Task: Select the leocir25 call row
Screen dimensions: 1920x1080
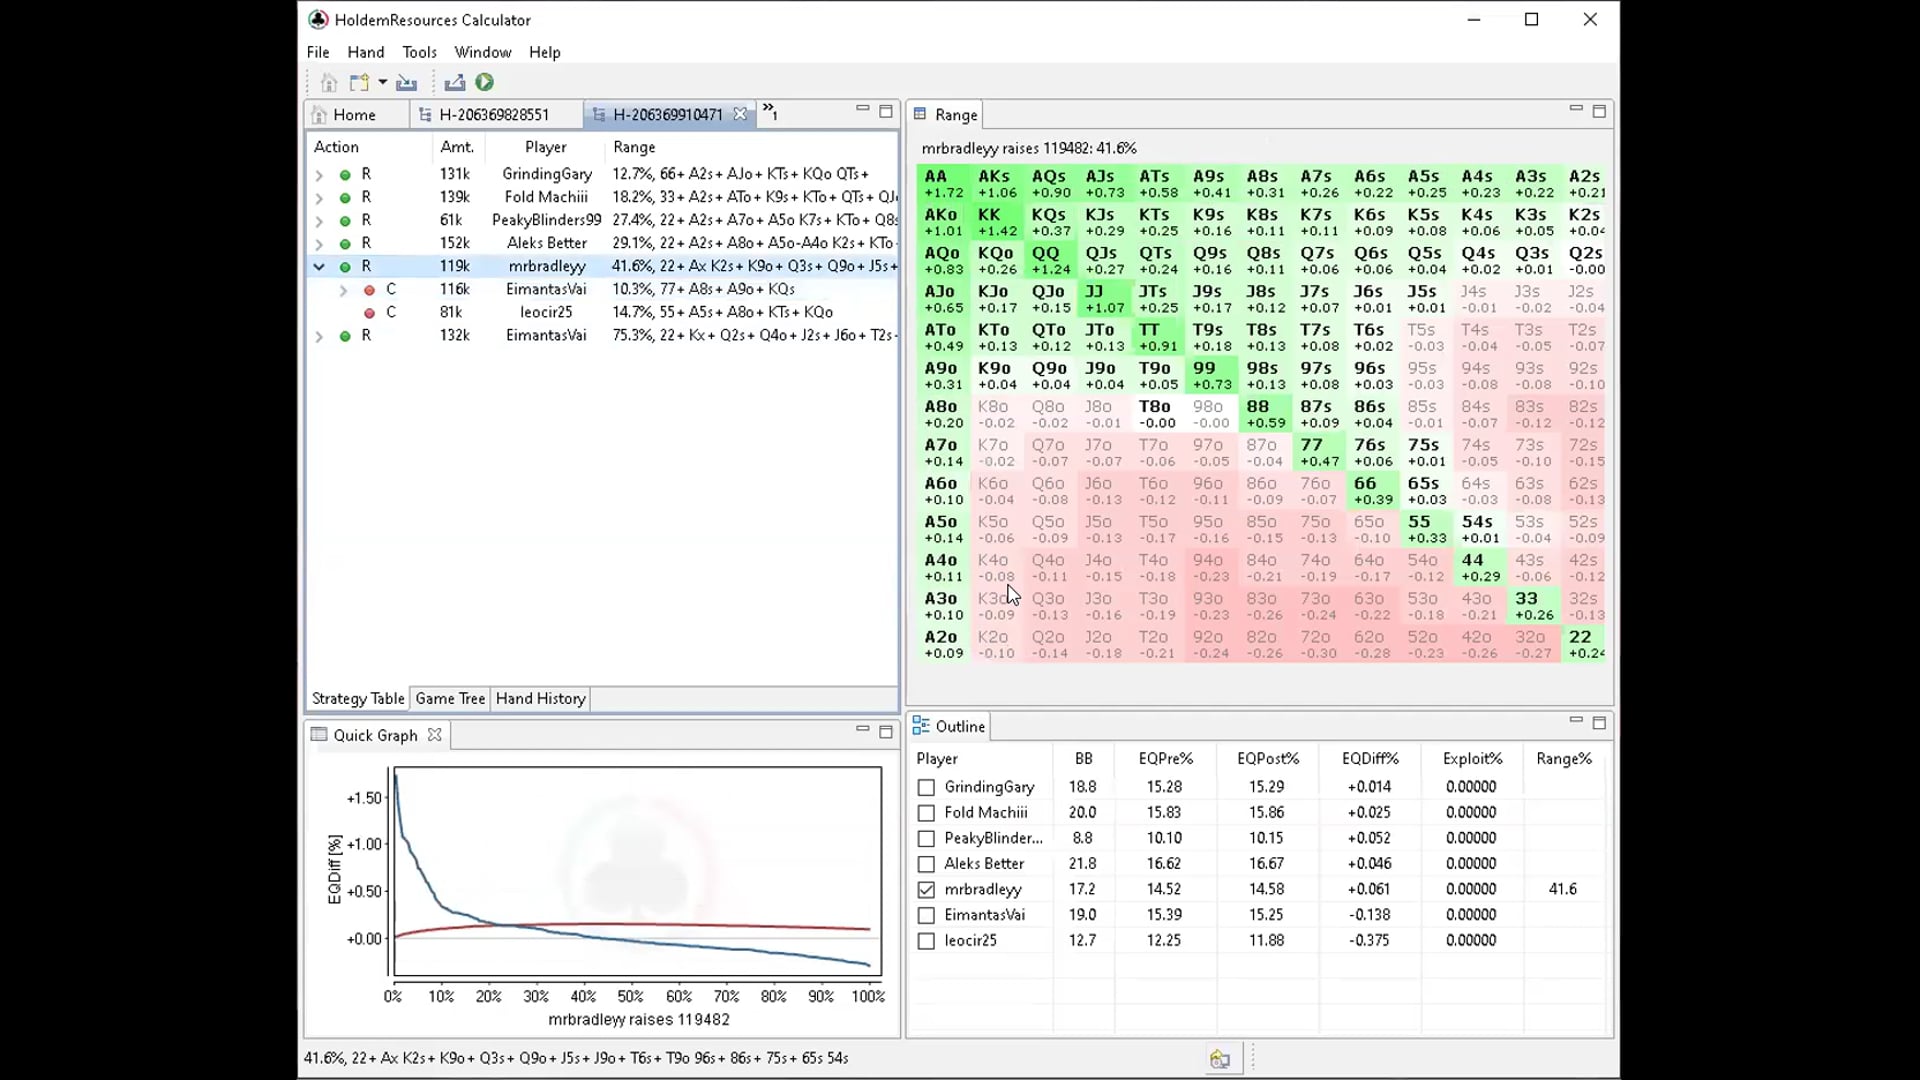Action: 602,312
